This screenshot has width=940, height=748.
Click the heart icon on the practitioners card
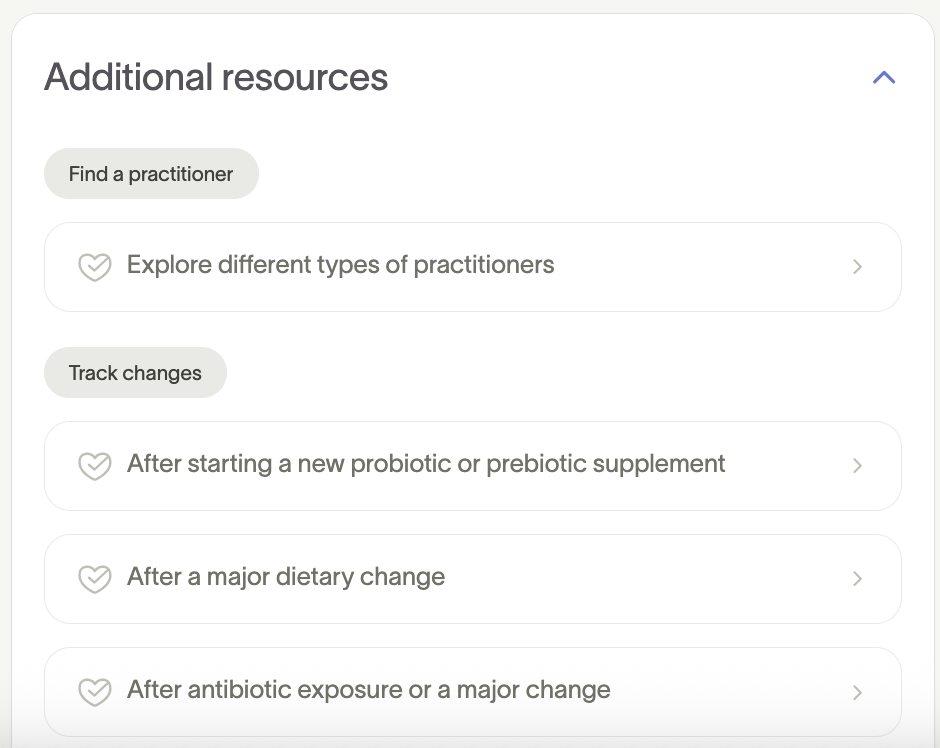tap(95, 266)
